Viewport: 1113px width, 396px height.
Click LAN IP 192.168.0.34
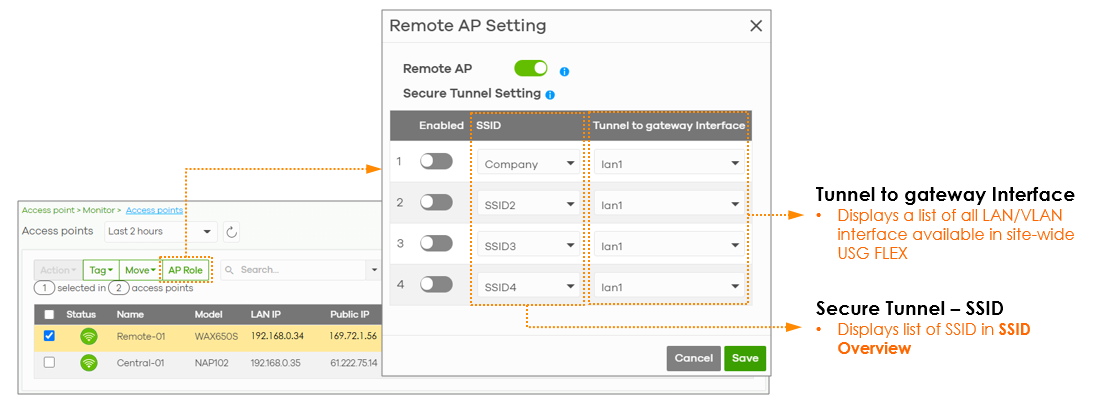point(277,337)
